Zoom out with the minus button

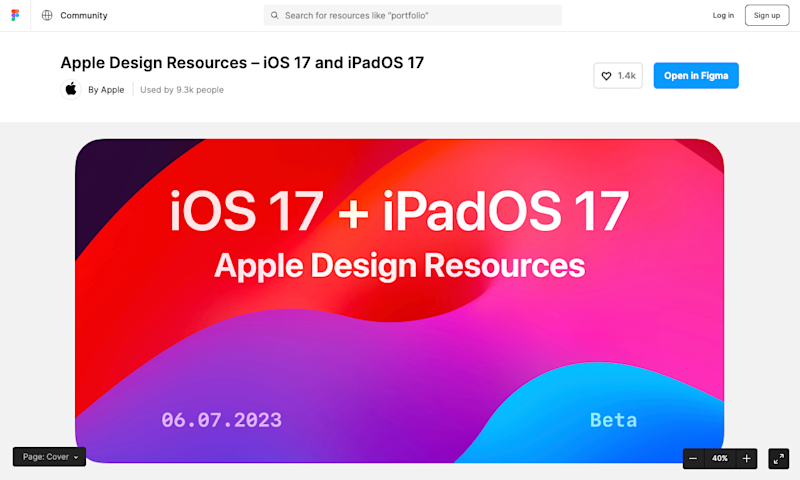click(693, 459)
